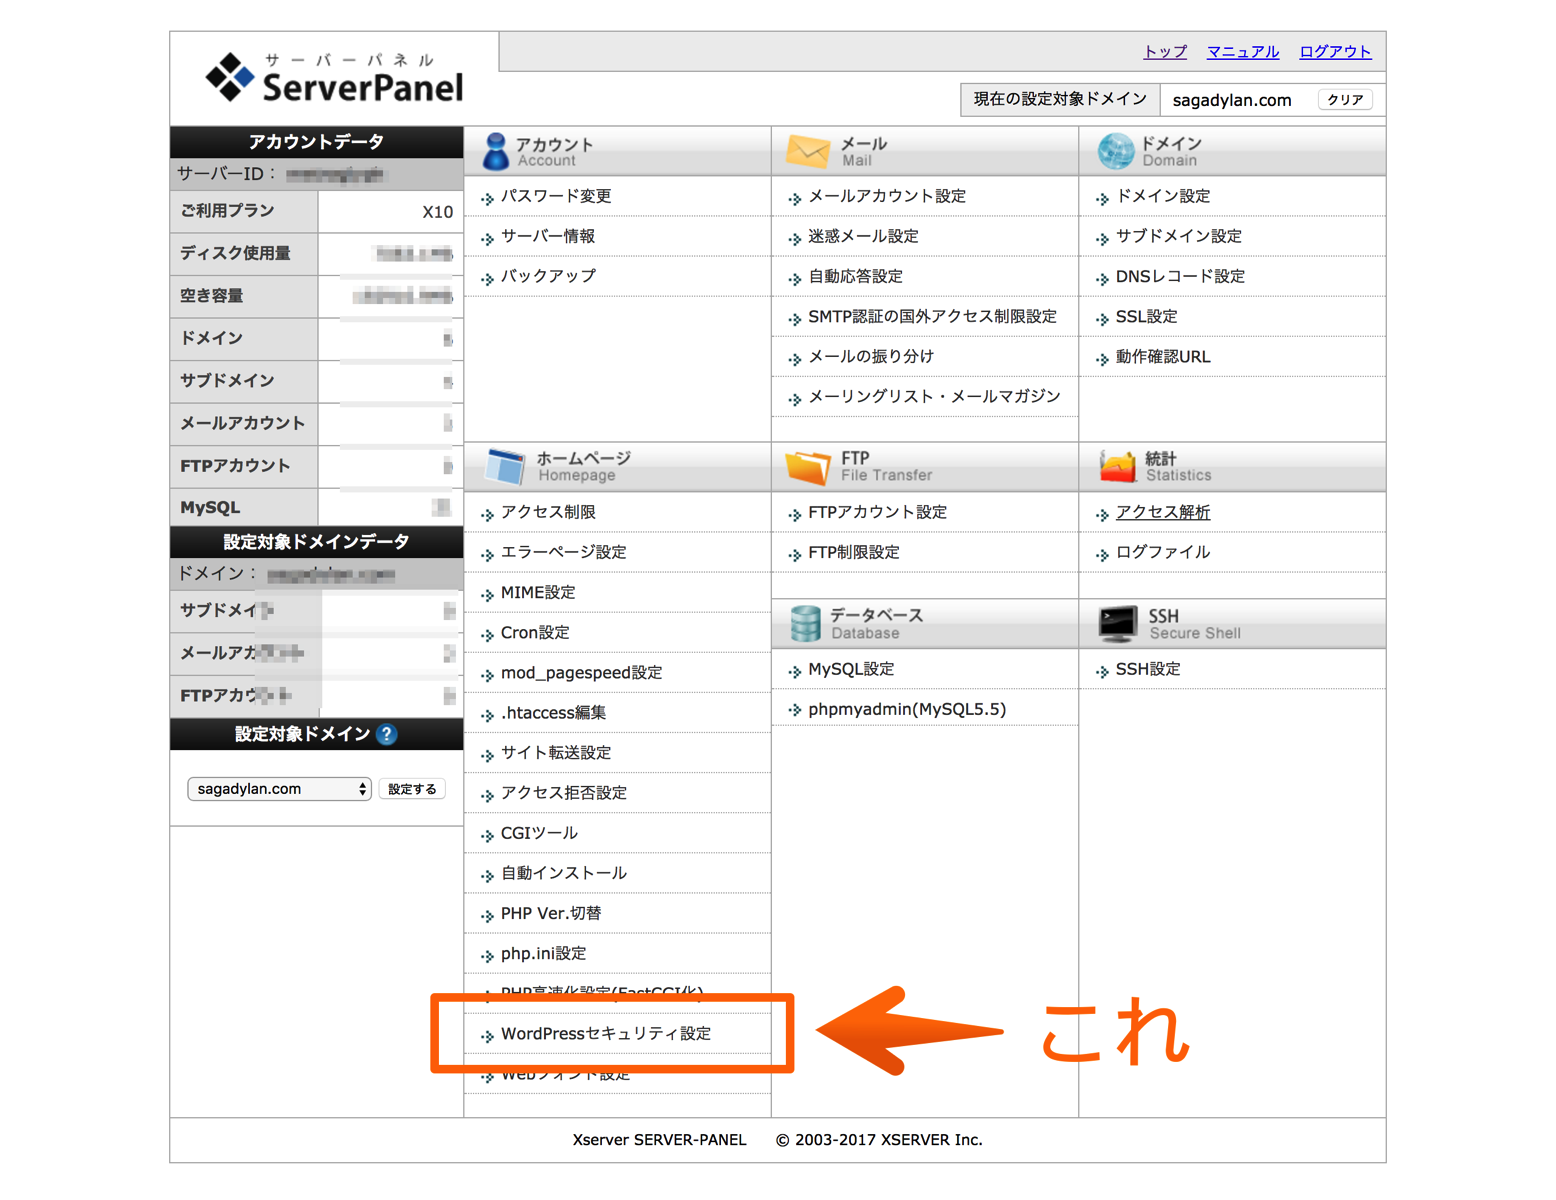Click the Database section cylinder icon
This screenshot has width=1556, height=1200.
click(805, 623)
